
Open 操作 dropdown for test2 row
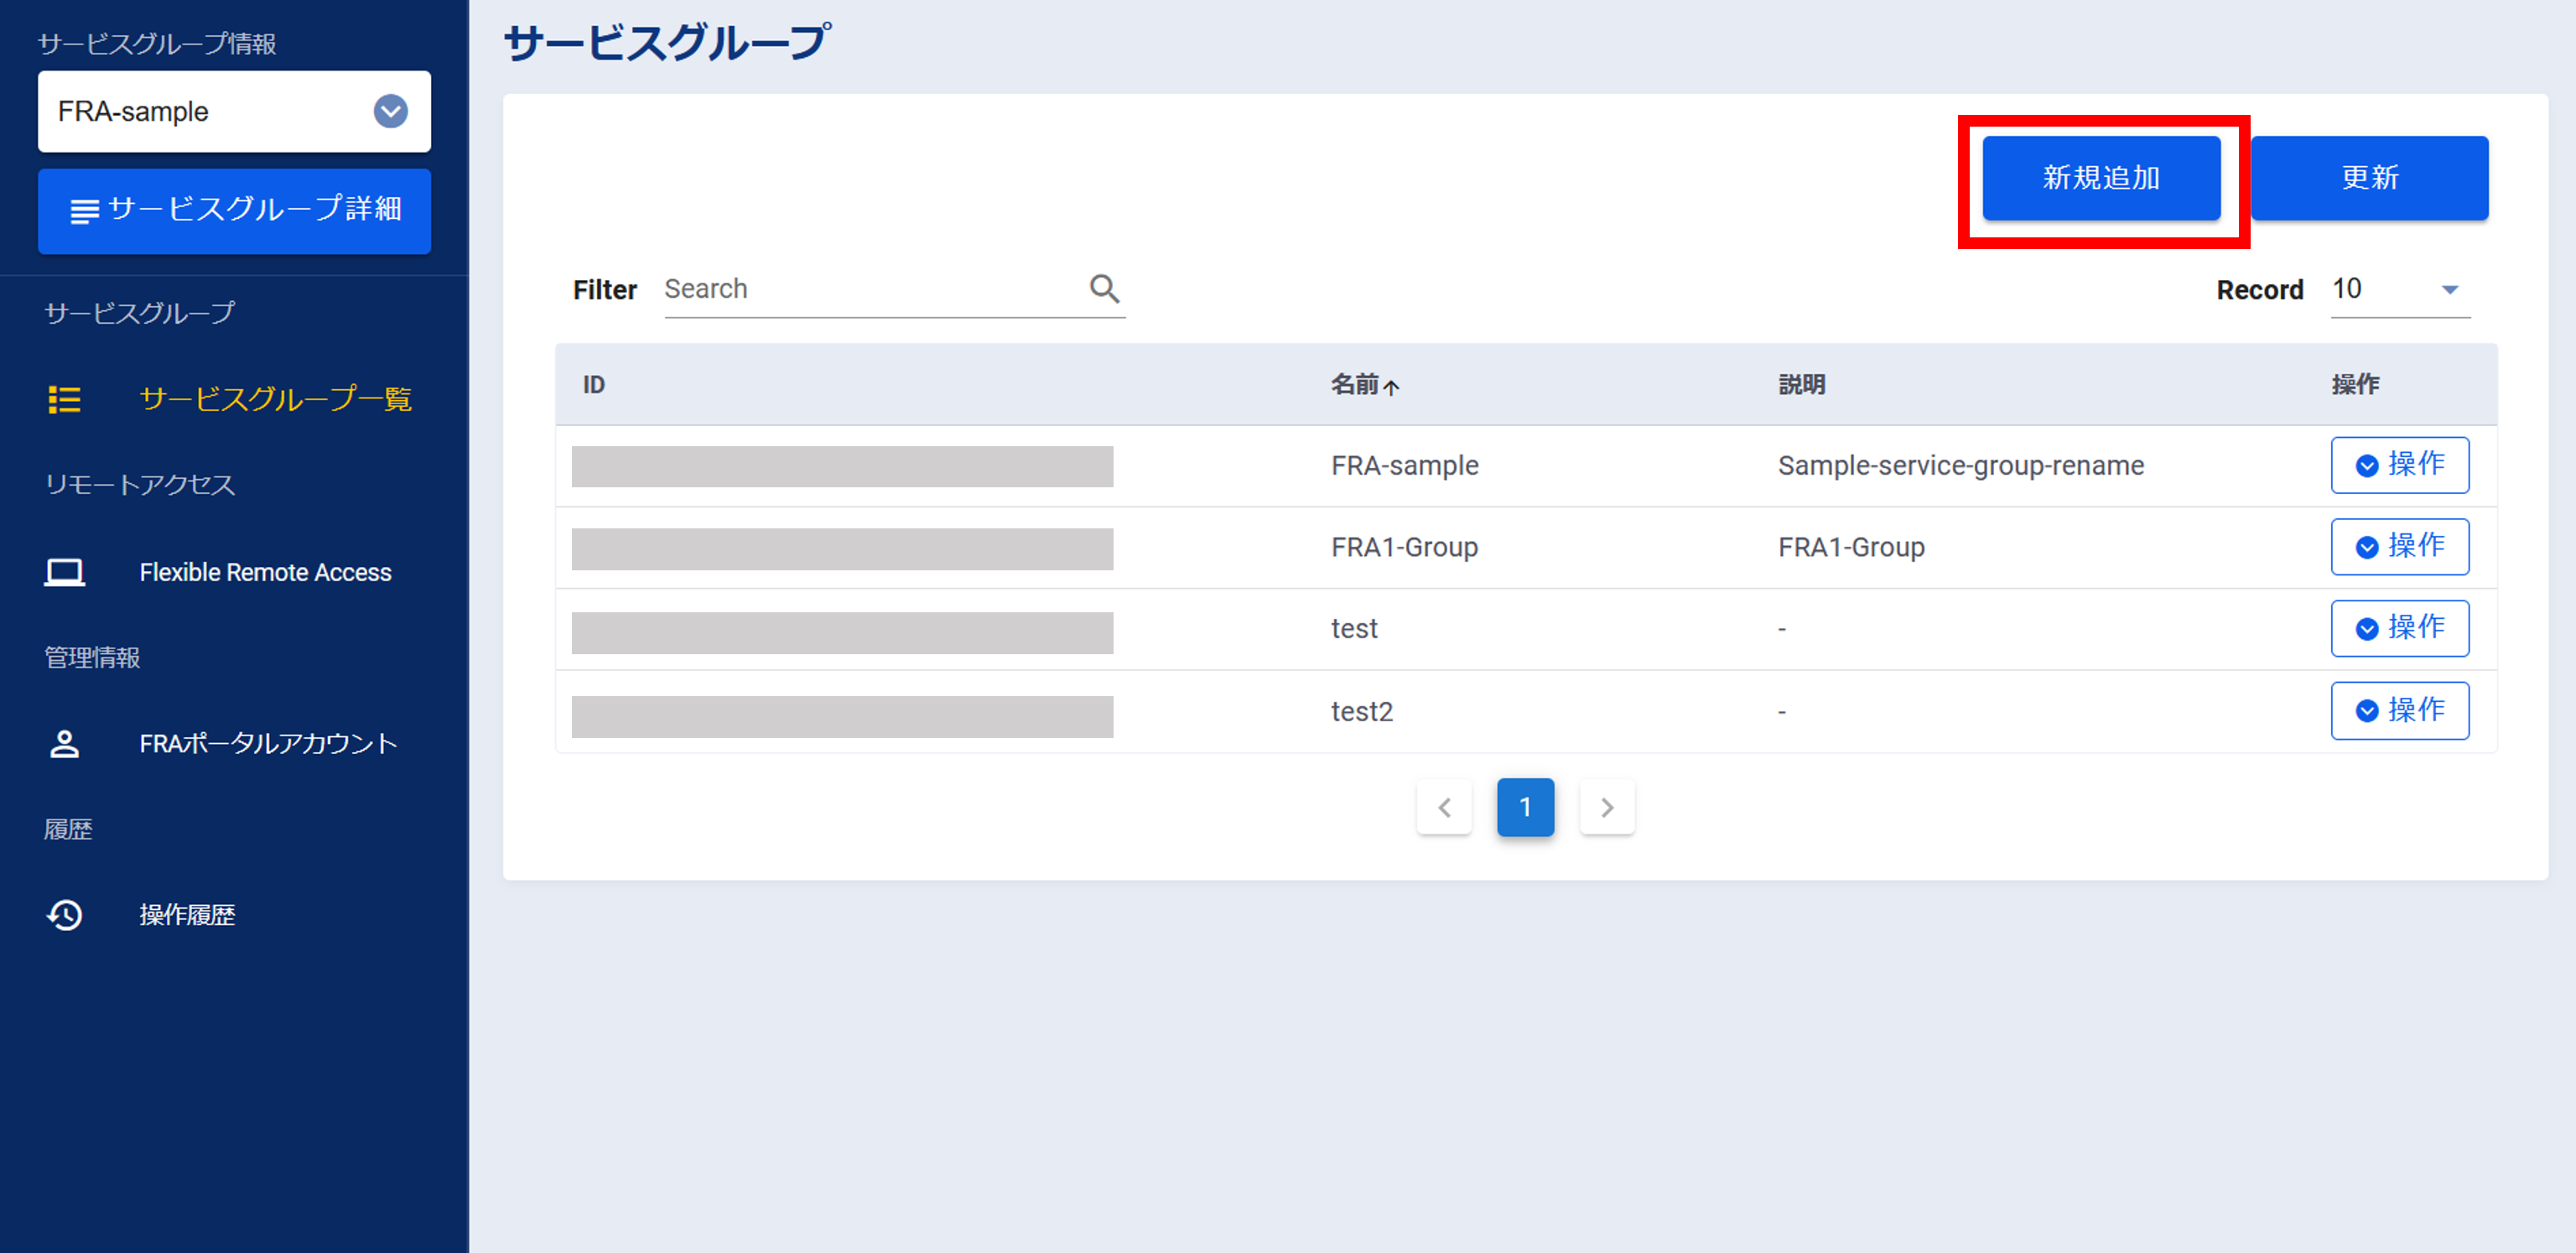pos(2399,710)
